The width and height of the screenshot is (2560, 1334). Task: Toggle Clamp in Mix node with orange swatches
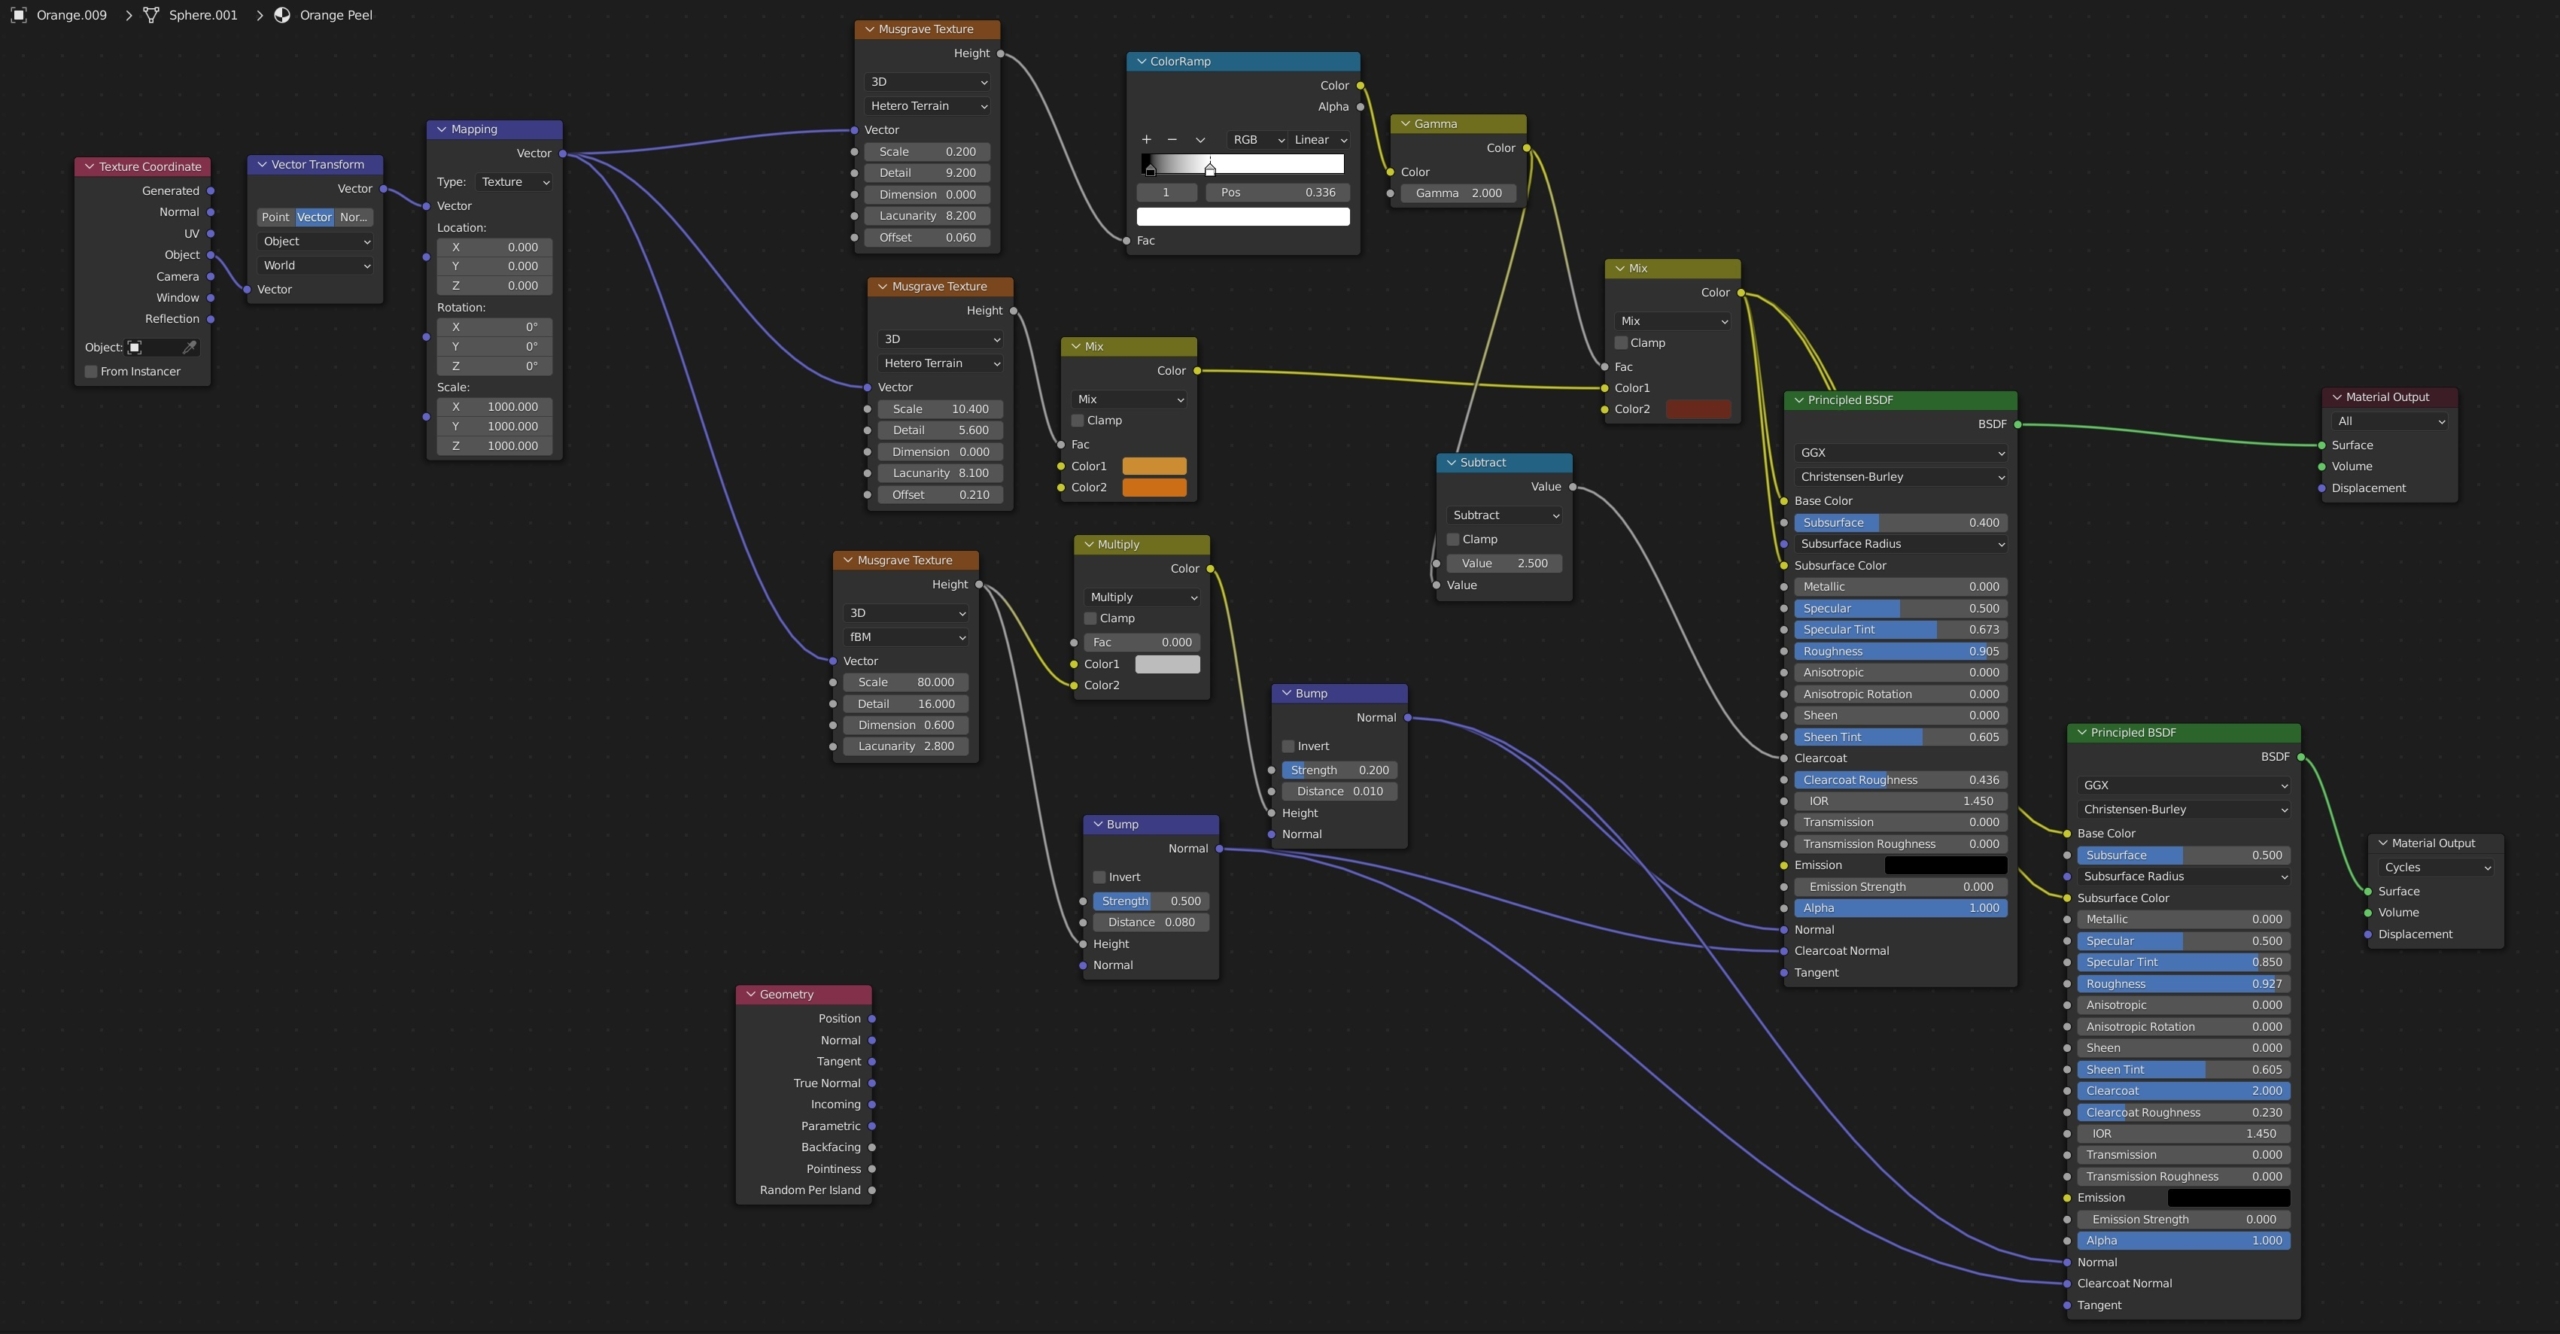click(1077, 421)
